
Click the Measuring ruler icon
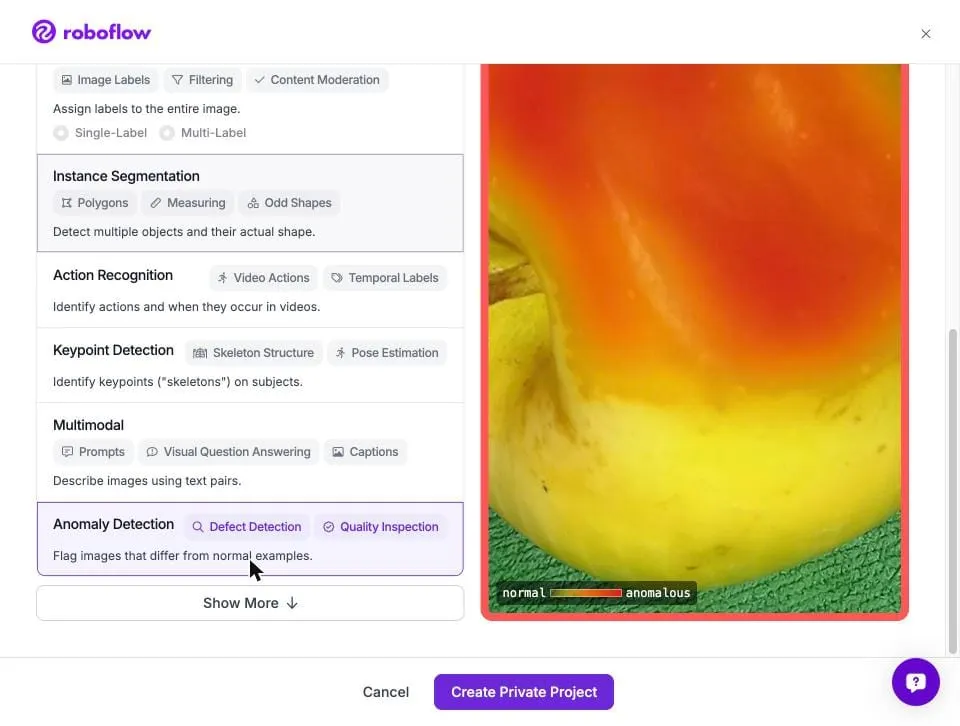click(x=156, y=203)
